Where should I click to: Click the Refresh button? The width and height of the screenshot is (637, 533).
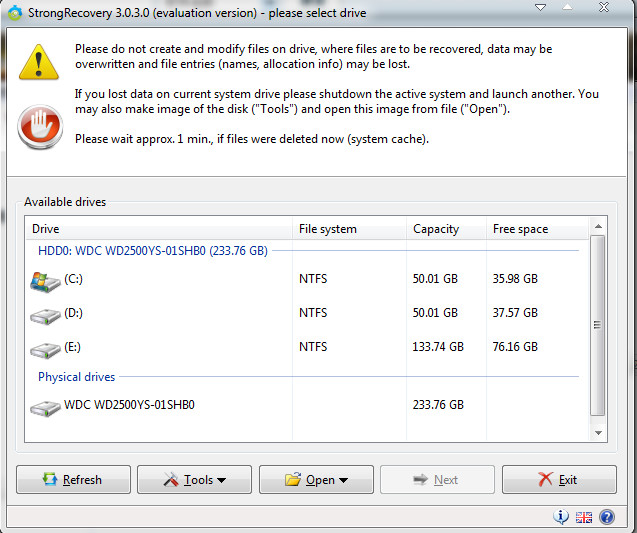point(74,479)
